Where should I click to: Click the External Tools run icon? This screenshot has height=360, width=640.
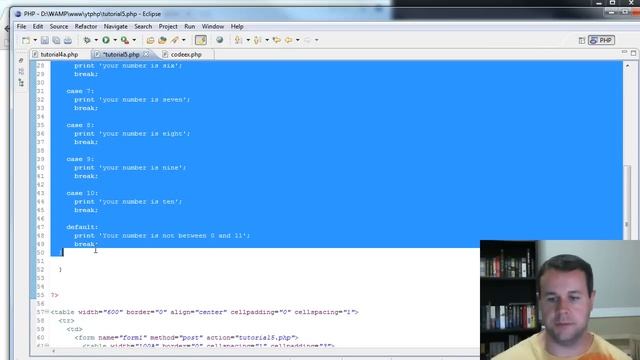point(125,40)
